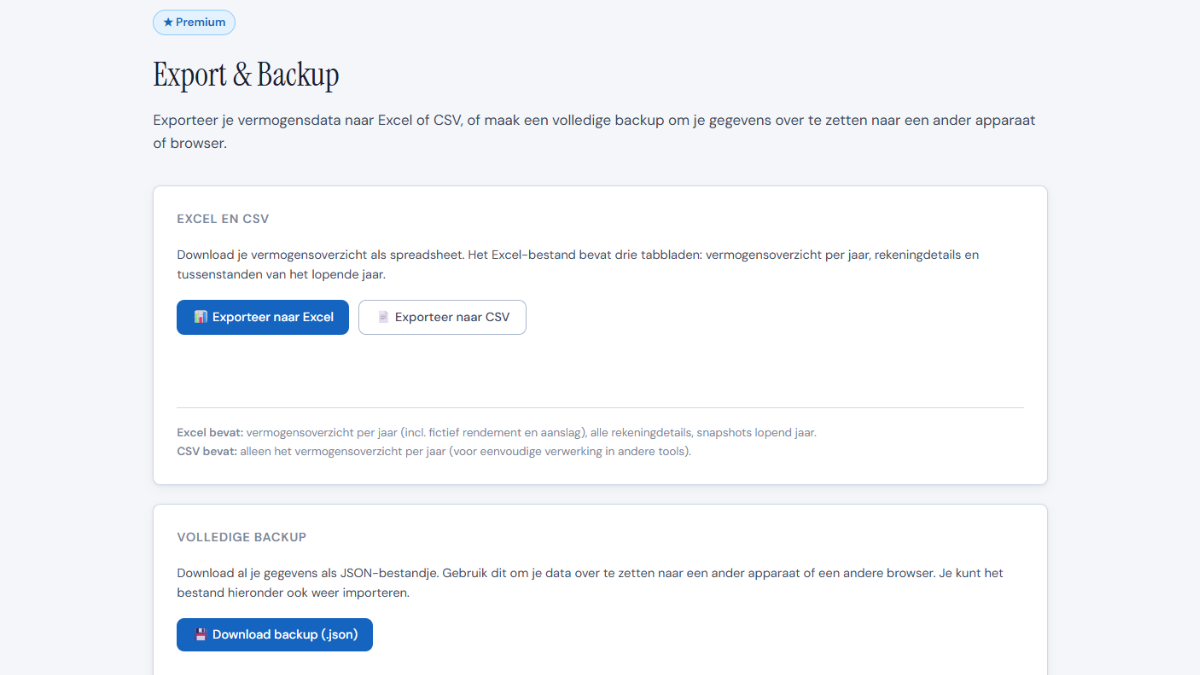
Task: Select the Premium badge label
Action: click(x=201, y=22)
